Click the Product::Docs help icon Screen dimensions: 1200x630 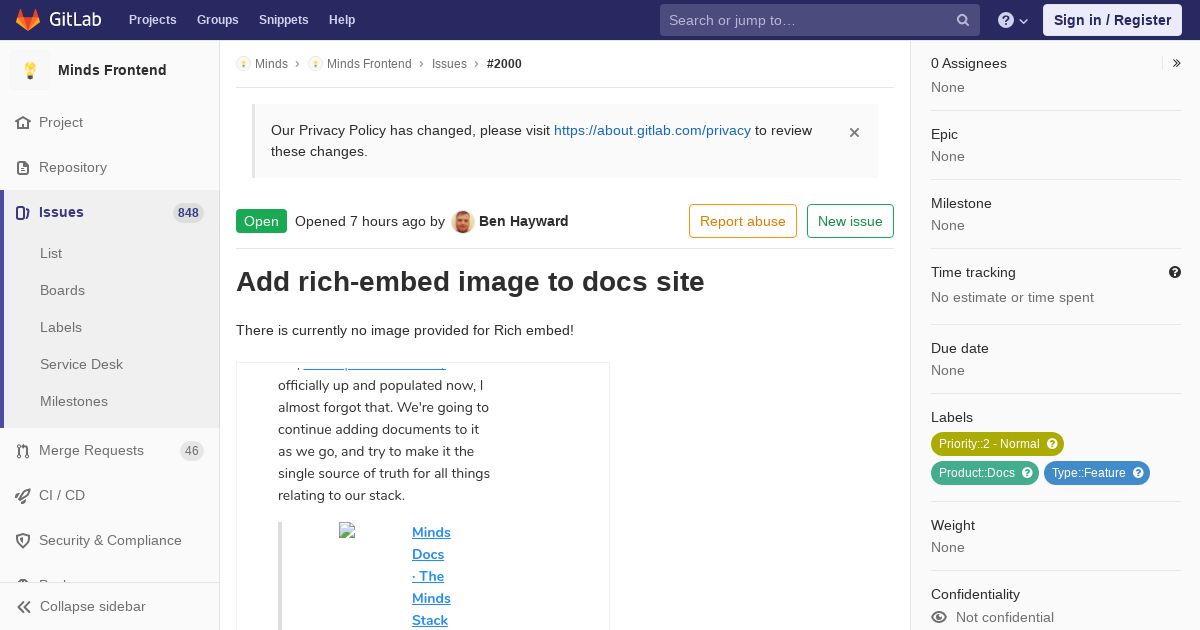pos(1027,473)
